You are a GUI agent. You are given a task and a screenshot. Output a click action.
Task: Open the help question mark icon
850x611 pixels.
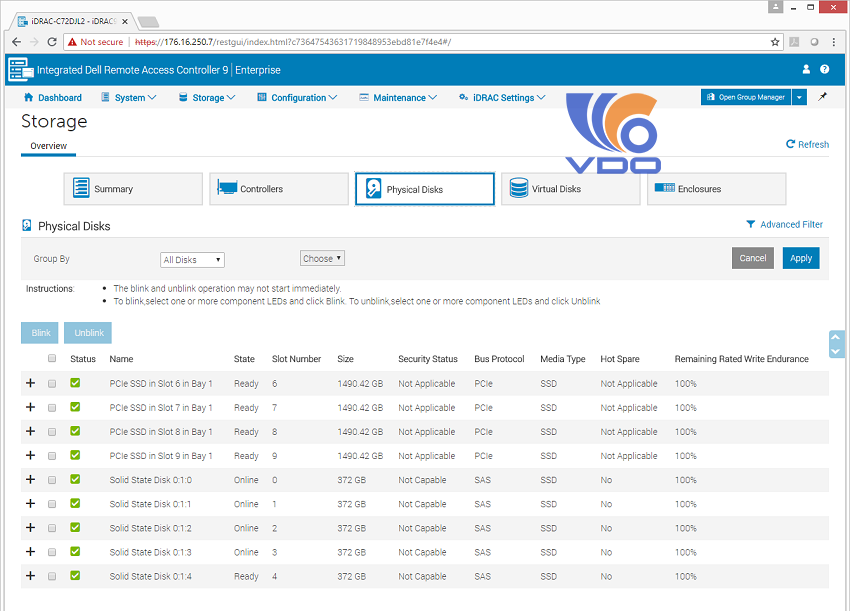[x=825, y=69]
